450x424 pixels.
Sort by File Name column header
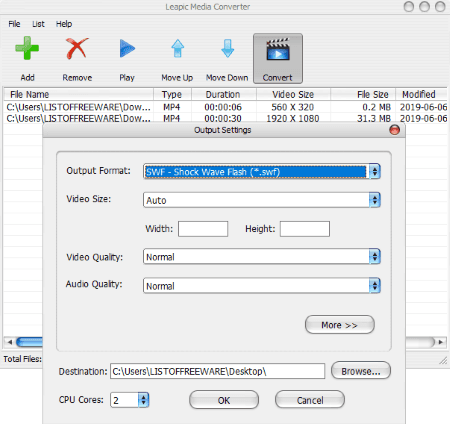tap(78, 94)
